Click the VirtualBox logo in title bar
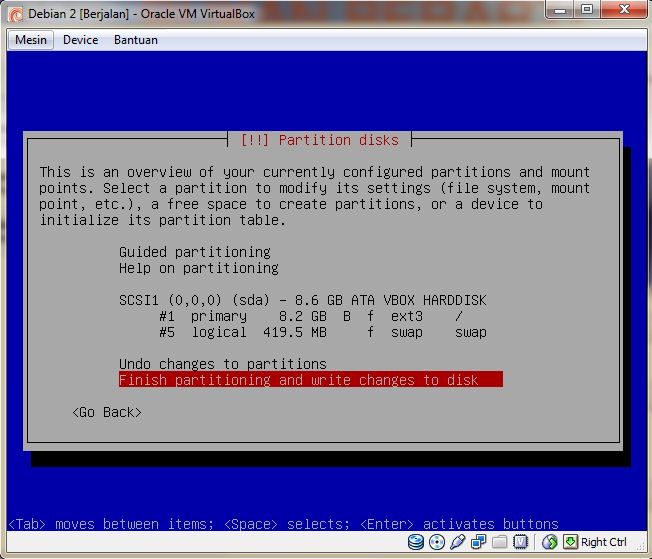This screenshot has height=559, width=652. click(16, 14)
